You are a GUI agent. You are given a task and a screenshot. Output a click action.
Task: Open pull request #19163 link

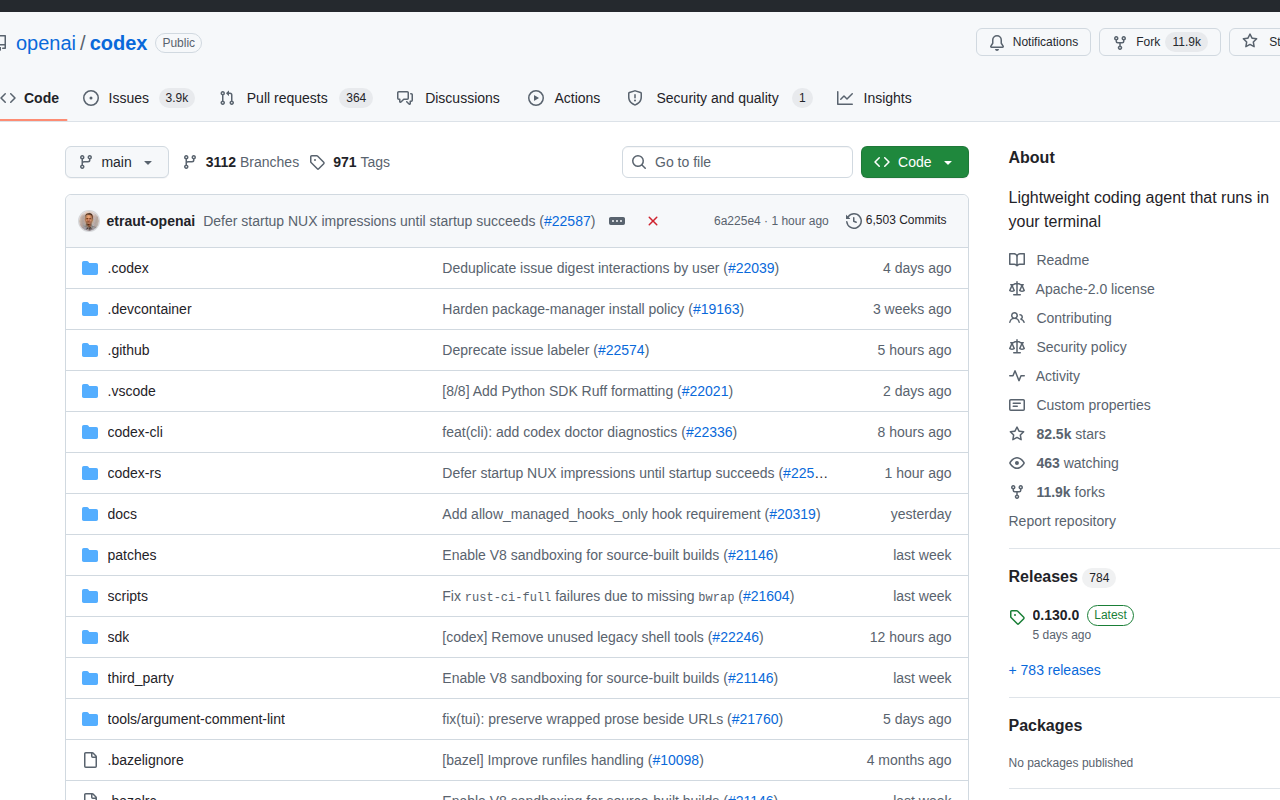point(717,309)
